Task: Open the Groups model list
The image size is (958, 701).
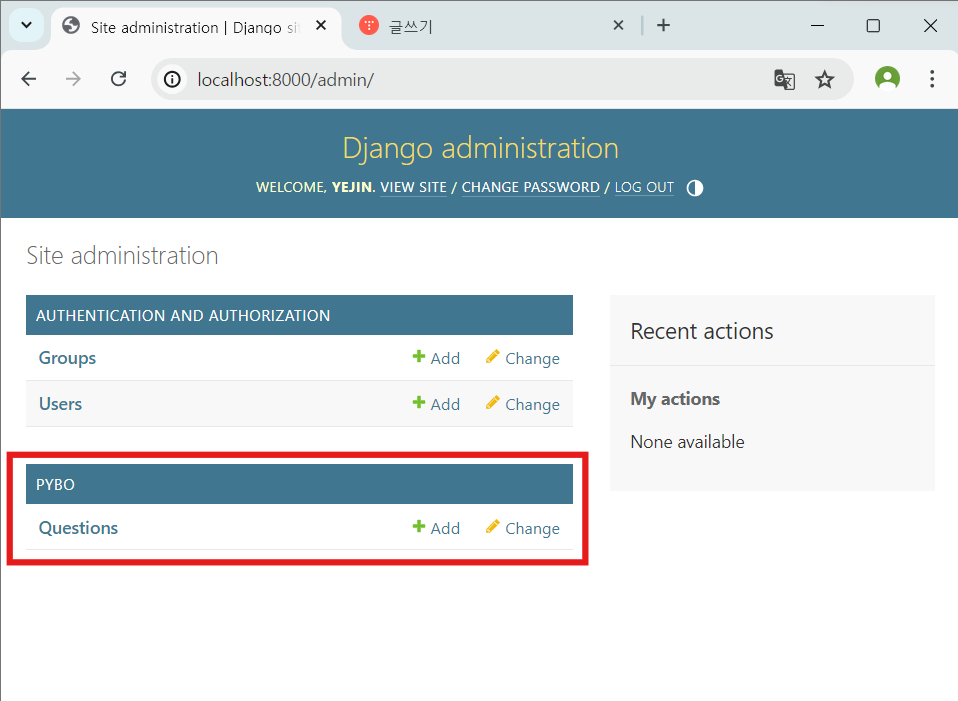Action: pos(67,358)
